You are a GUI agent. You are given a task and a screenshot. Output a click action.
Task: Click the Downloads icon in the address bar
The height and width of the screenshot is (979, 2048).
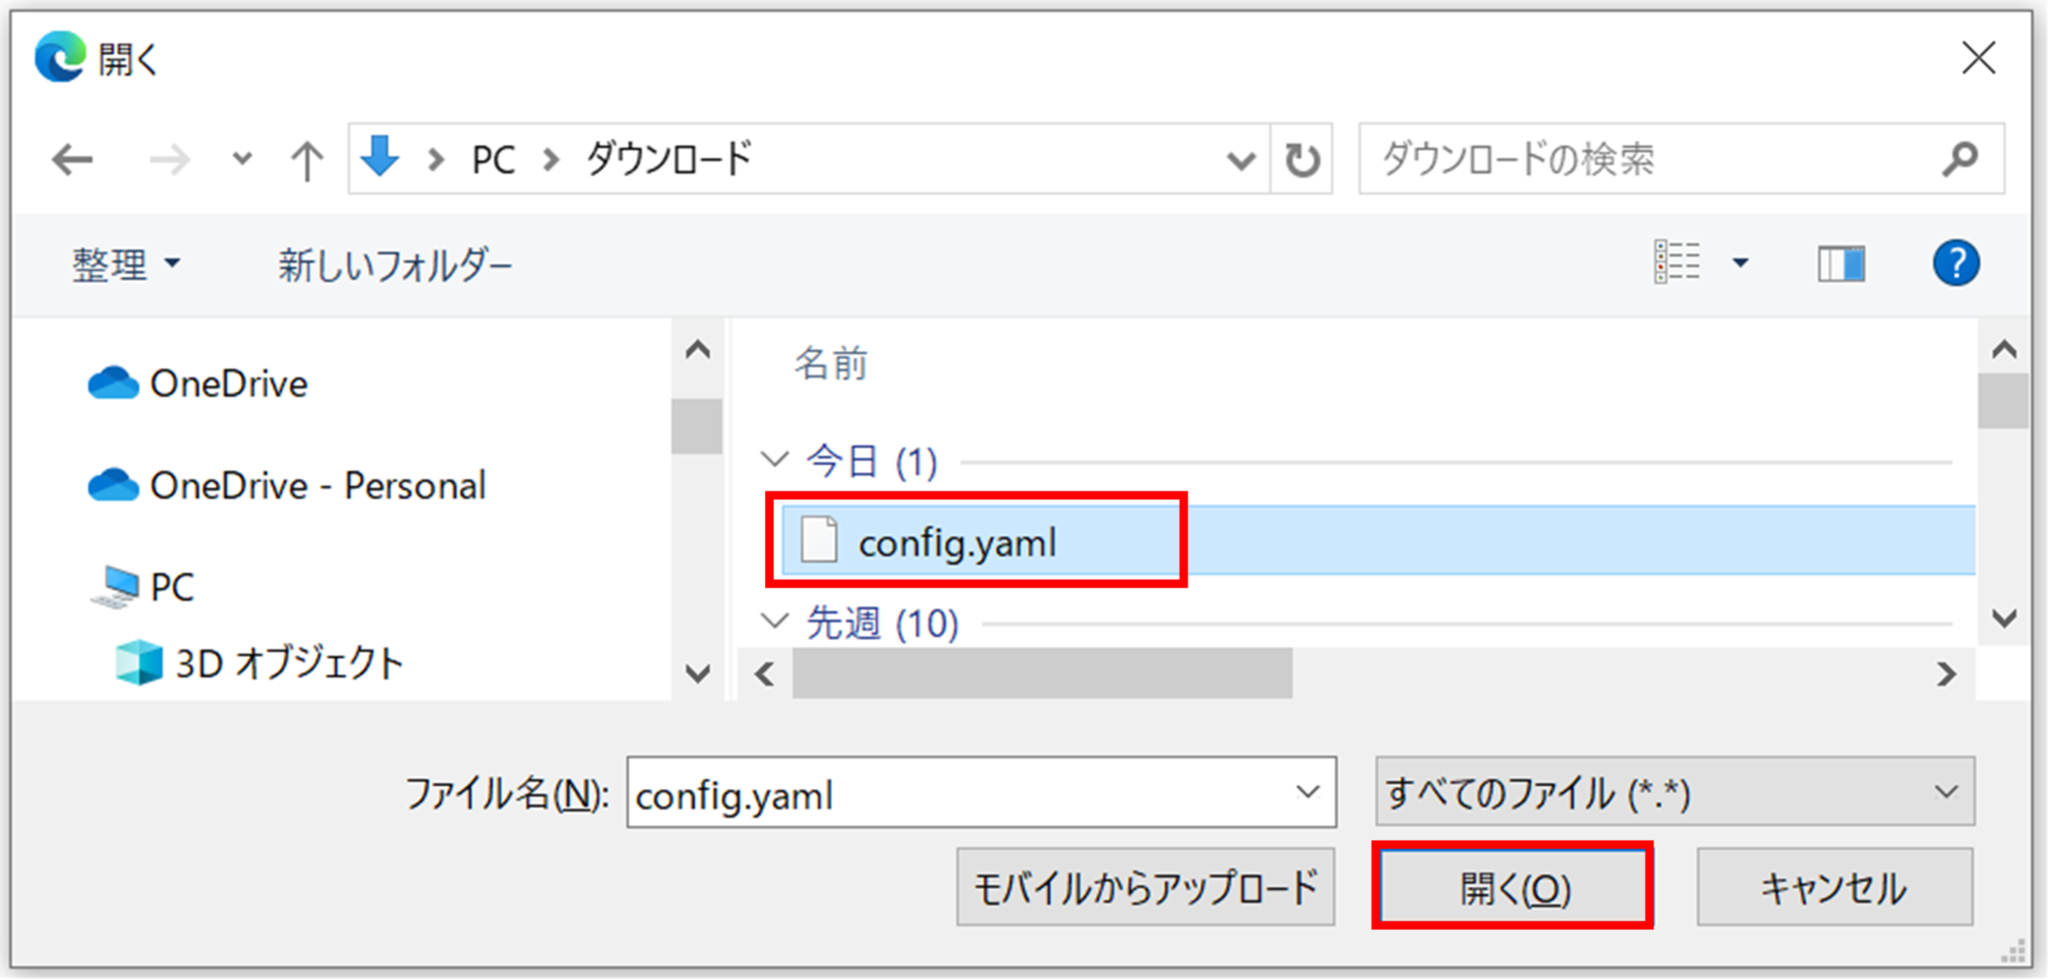pos(380,158)
